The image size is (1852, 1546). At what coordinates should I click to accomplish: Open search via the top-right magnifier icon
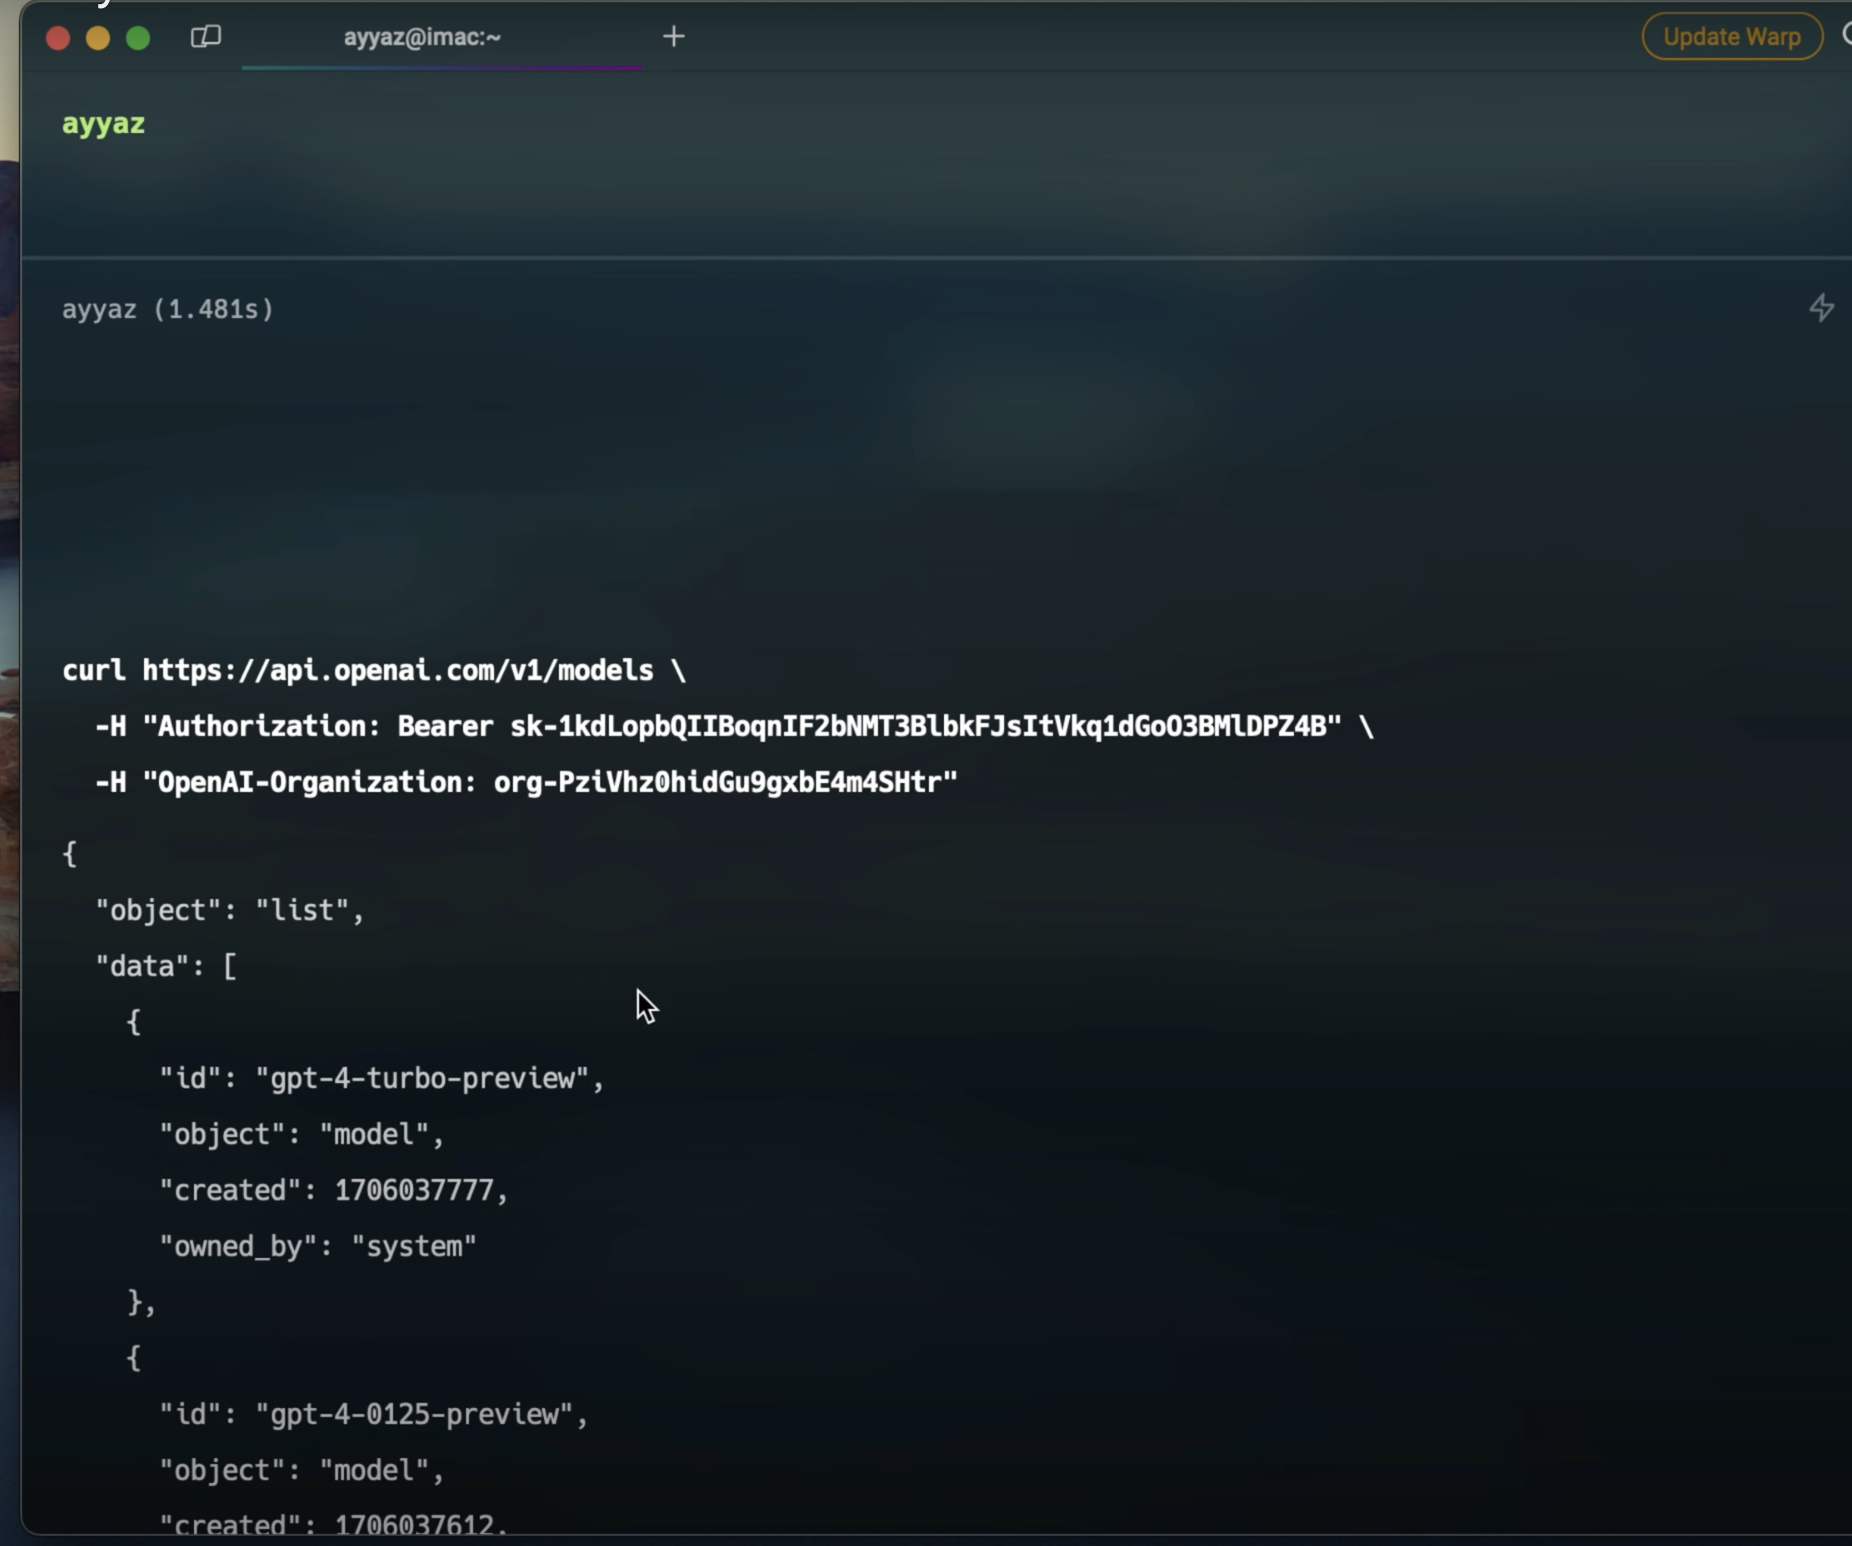1845,36
